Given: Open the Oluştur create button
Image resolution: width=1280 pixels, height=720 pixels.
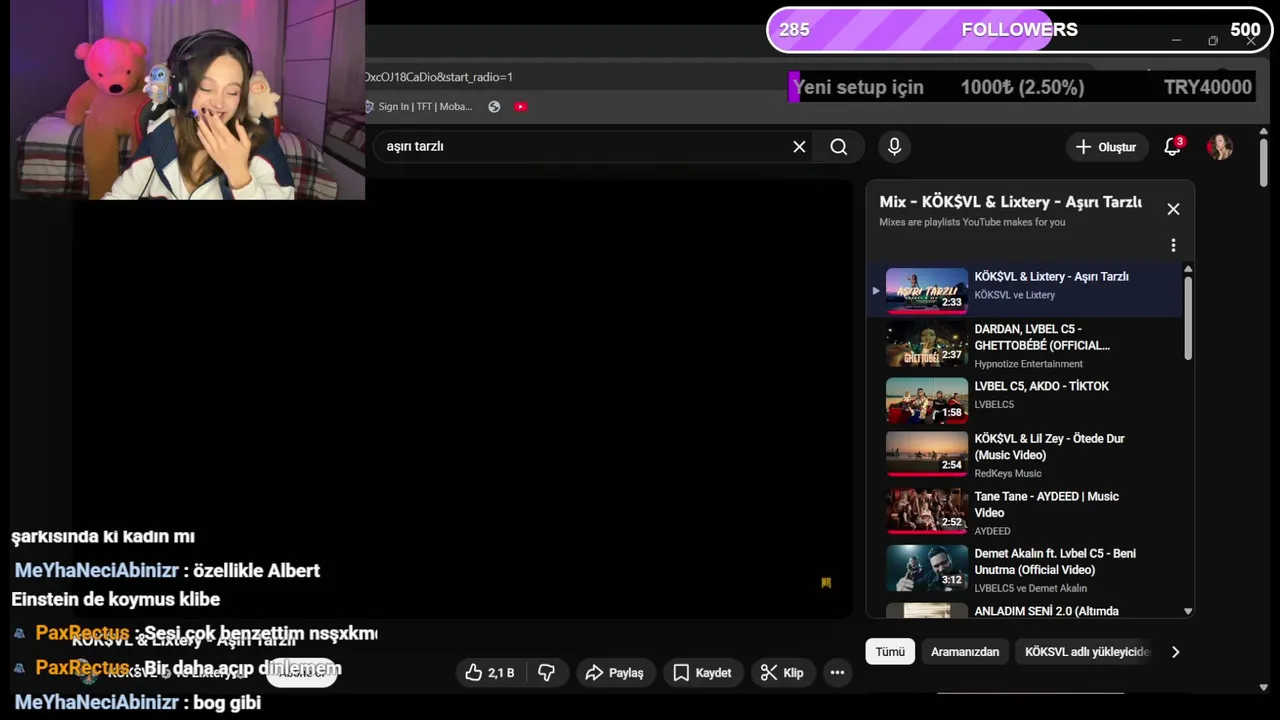Looking at the screenshot, I should tap(1106, 147).
